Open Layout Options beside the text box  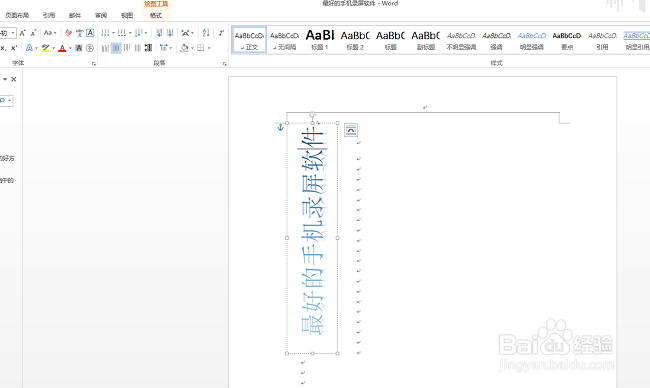351,130
